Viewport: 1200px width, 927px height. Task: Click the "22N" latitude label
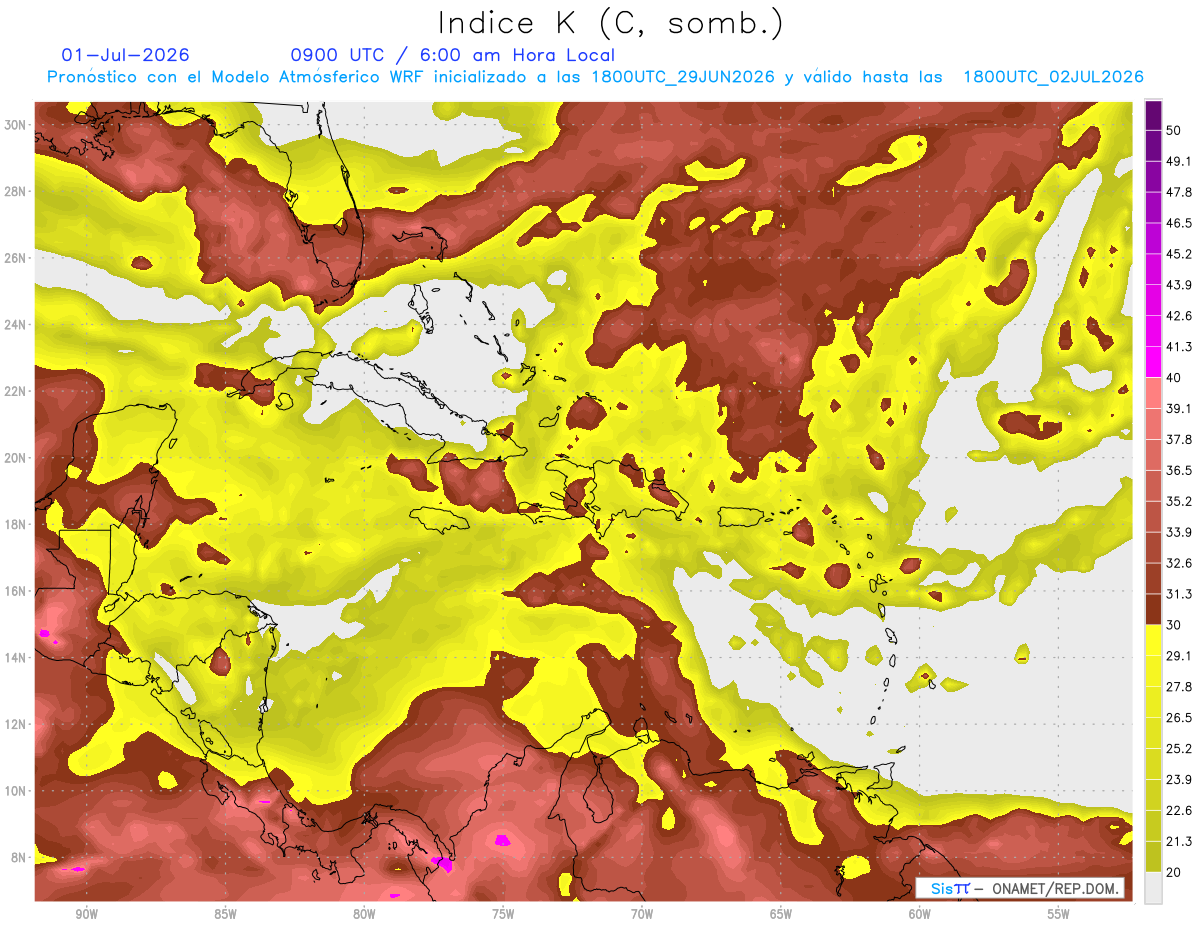[17, 391]
